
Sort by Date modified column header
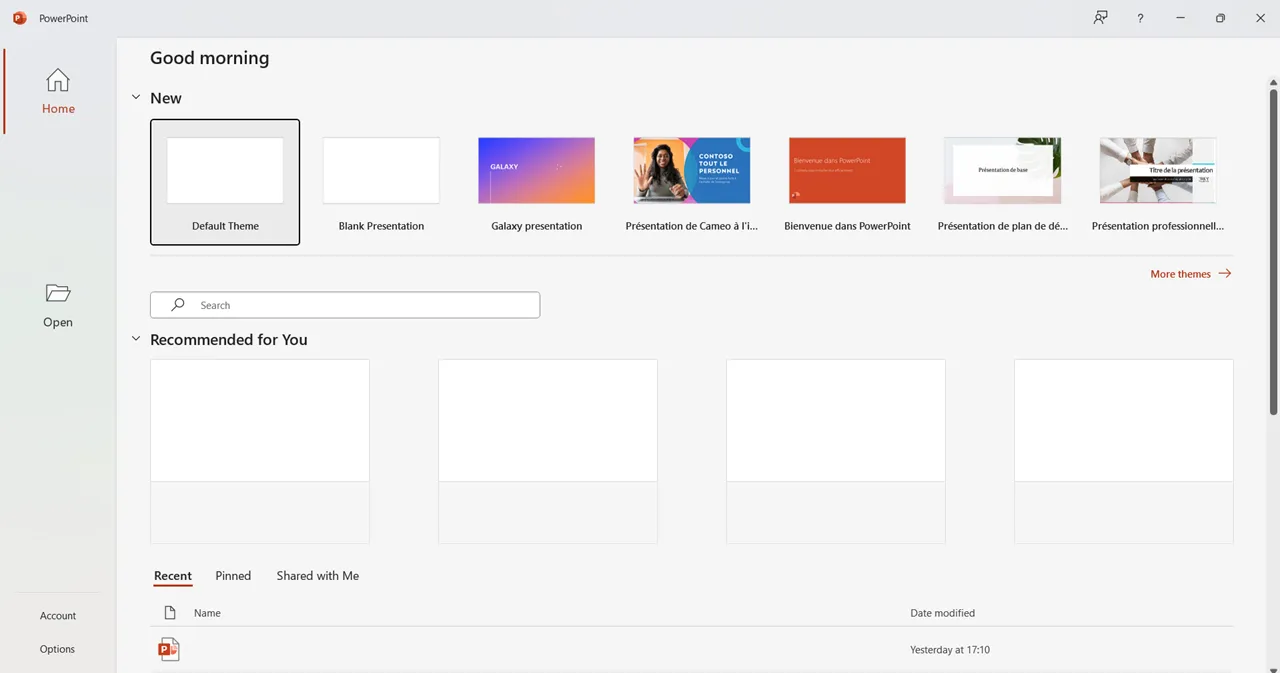tap(942, 613)
